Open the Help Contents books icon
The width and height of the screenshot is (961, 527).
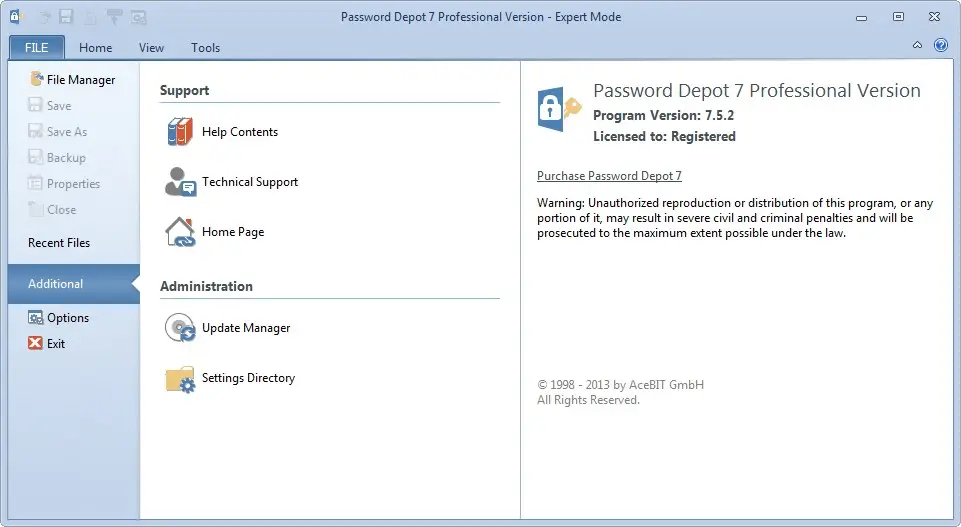(180, 132)
